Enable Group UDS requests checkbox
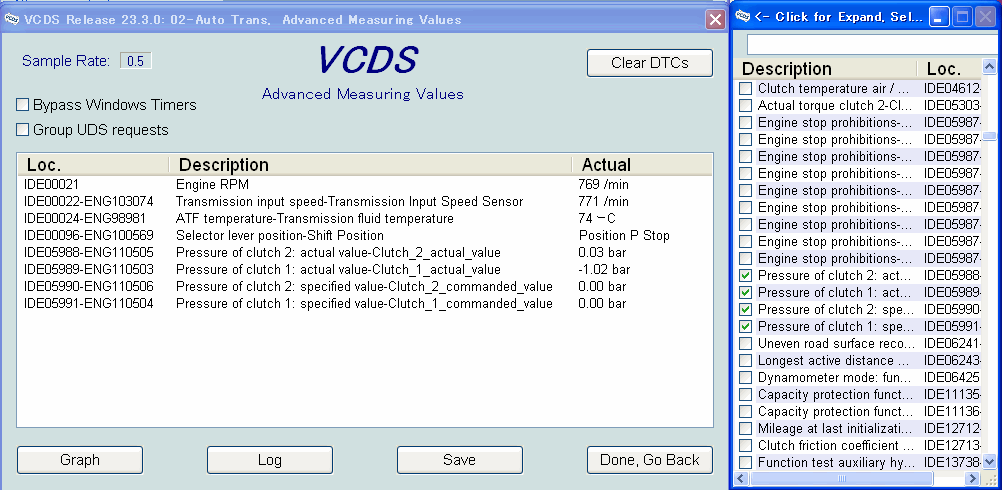The width and height of the screenshot is (1002, 490). pyautogui.click(x=23, y=130)
